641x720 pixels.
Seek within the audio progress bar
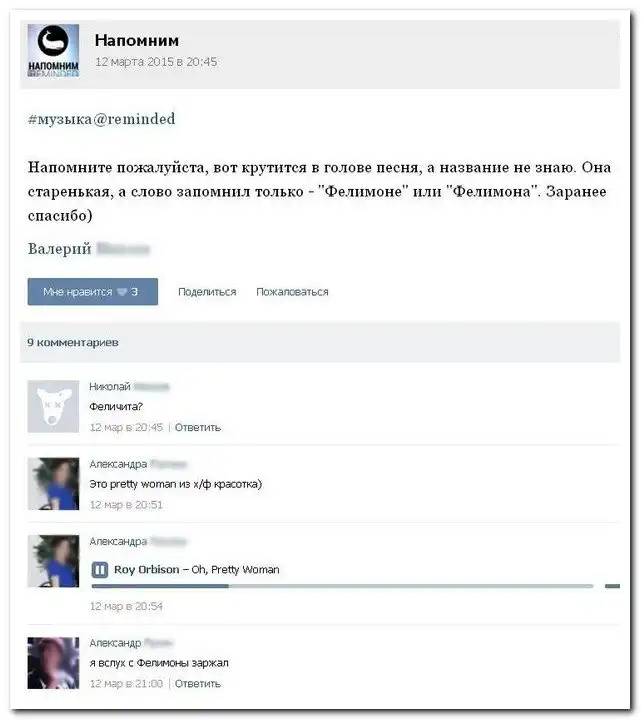[x=343, y=586]
